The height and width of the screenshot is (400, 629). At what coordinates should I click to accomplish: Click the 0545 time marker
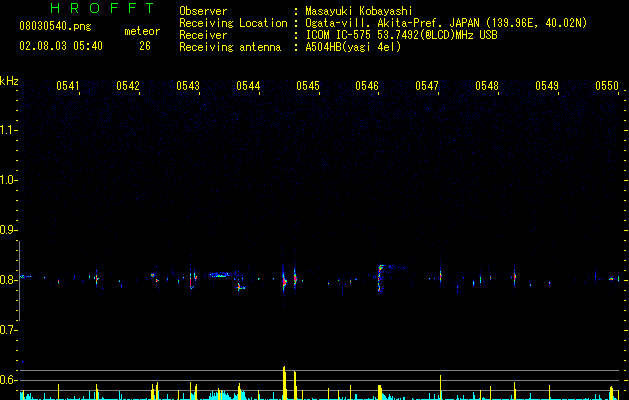pyautogui.click(x=308, y=86)
